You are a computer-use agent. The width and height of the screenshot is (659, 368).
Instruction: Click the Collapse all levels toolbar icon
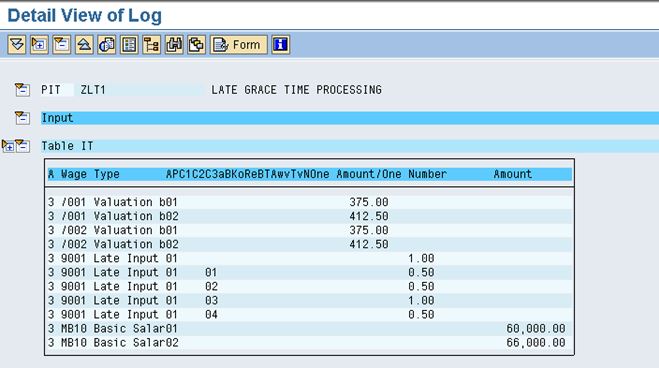(84, 45)
